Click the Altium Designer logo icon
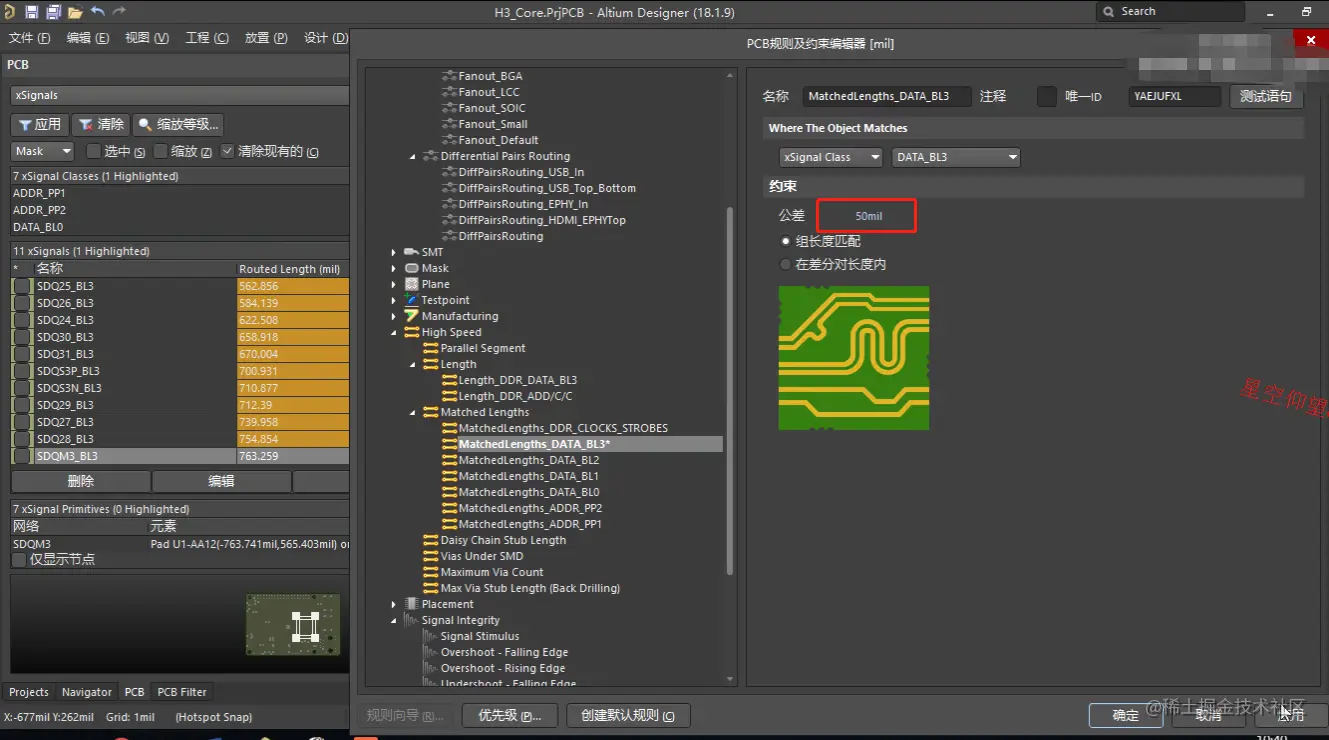1329x740 pixels. click(x=9, y=12)
